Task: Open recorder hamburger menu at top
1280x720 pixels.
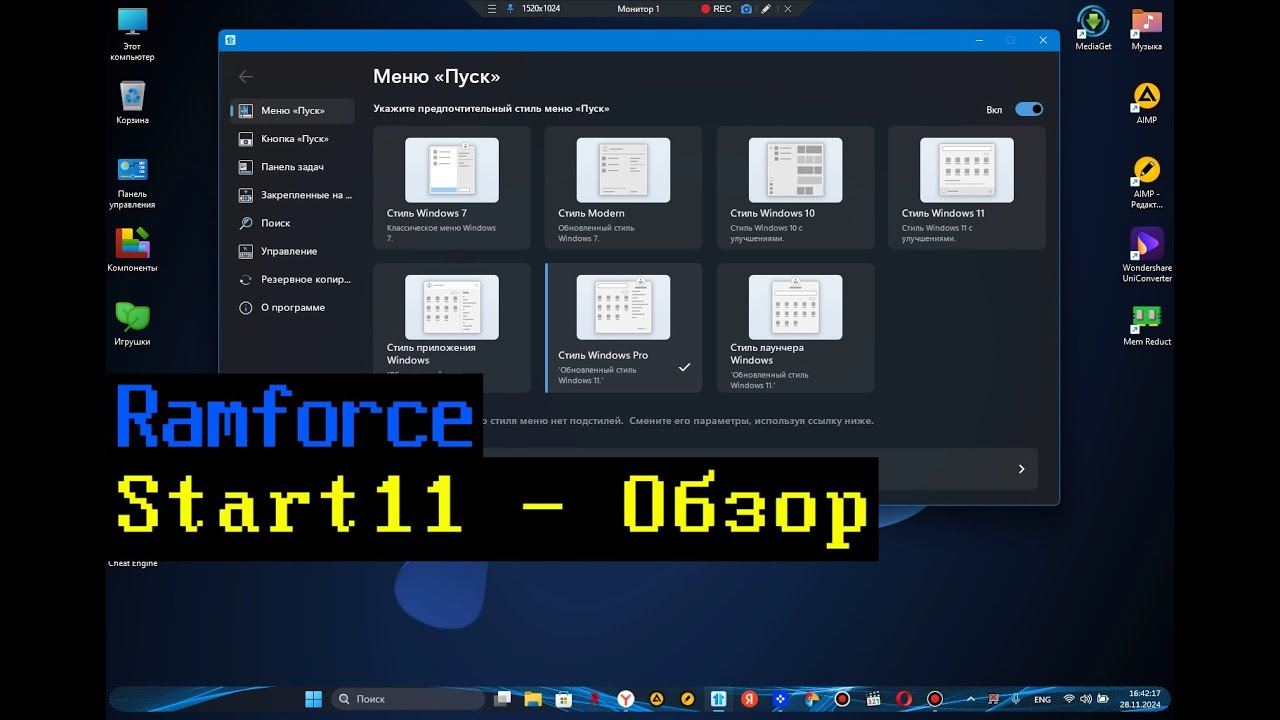Action: pyautogui.click(x=491, y=8)
